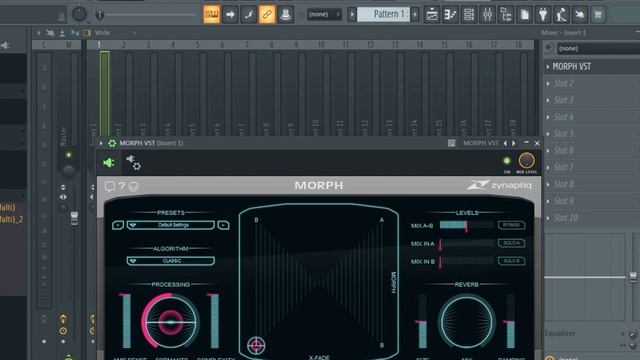Select next preset arrow in plugin title bar
The image size is (640, 360).
coord(514,143)
